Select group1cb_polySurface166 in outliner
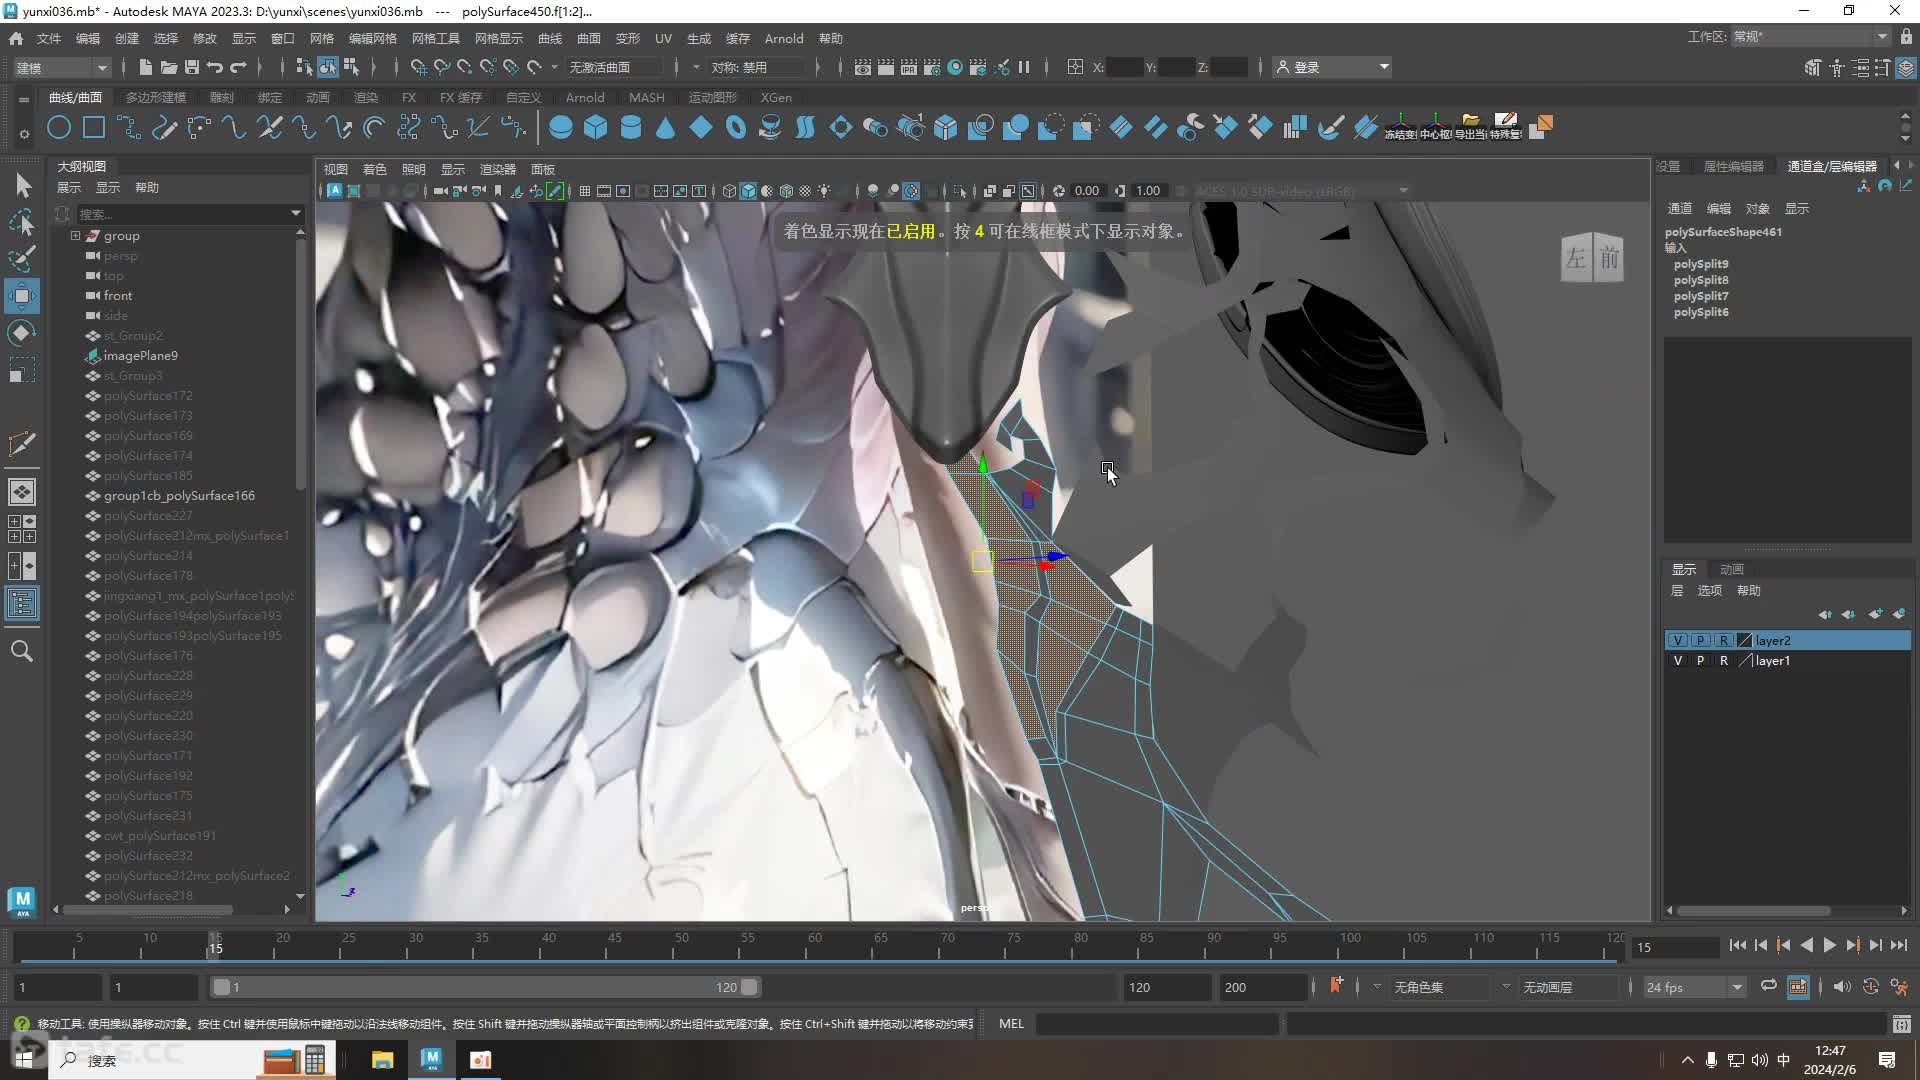Image resolution: width=1920 pixels, height=1080 pixels. tap(179, 496)
